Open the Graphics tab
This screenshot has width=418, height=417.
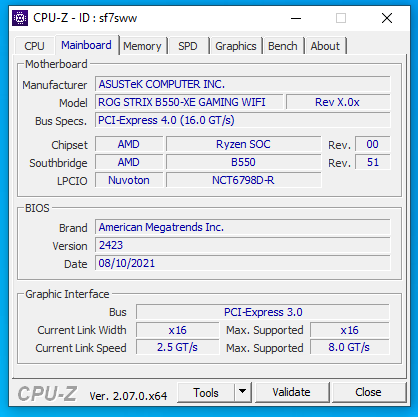coord(236,46)
